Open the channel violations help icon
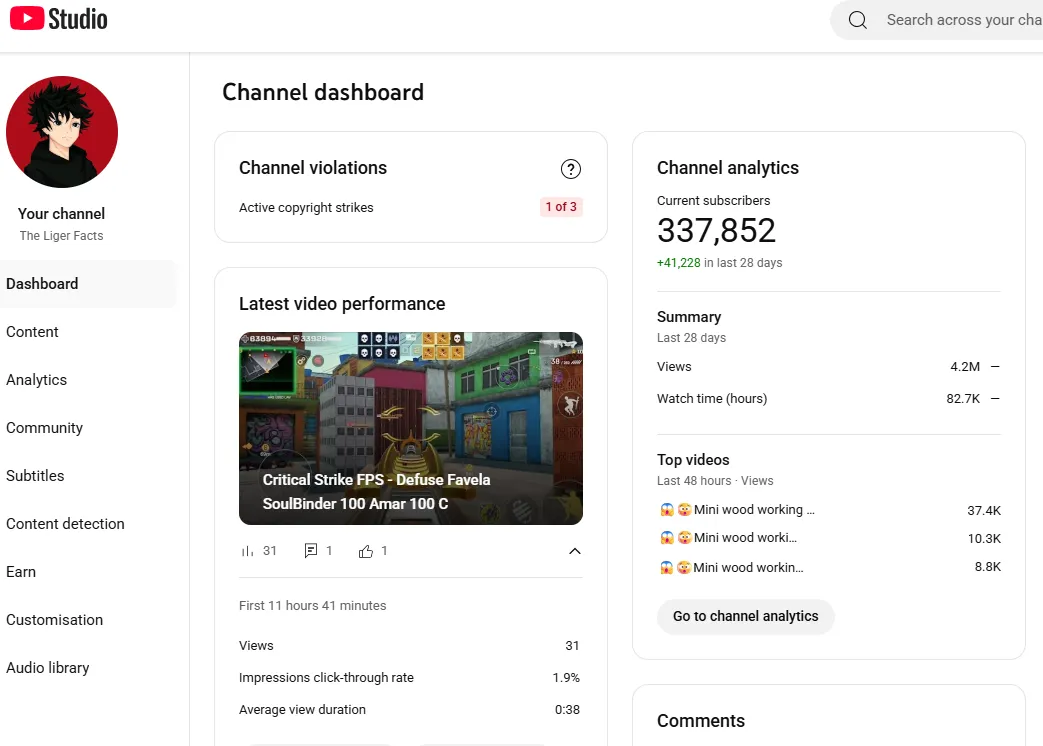Viewport: 1043px width, 746px height. (570, 169)
